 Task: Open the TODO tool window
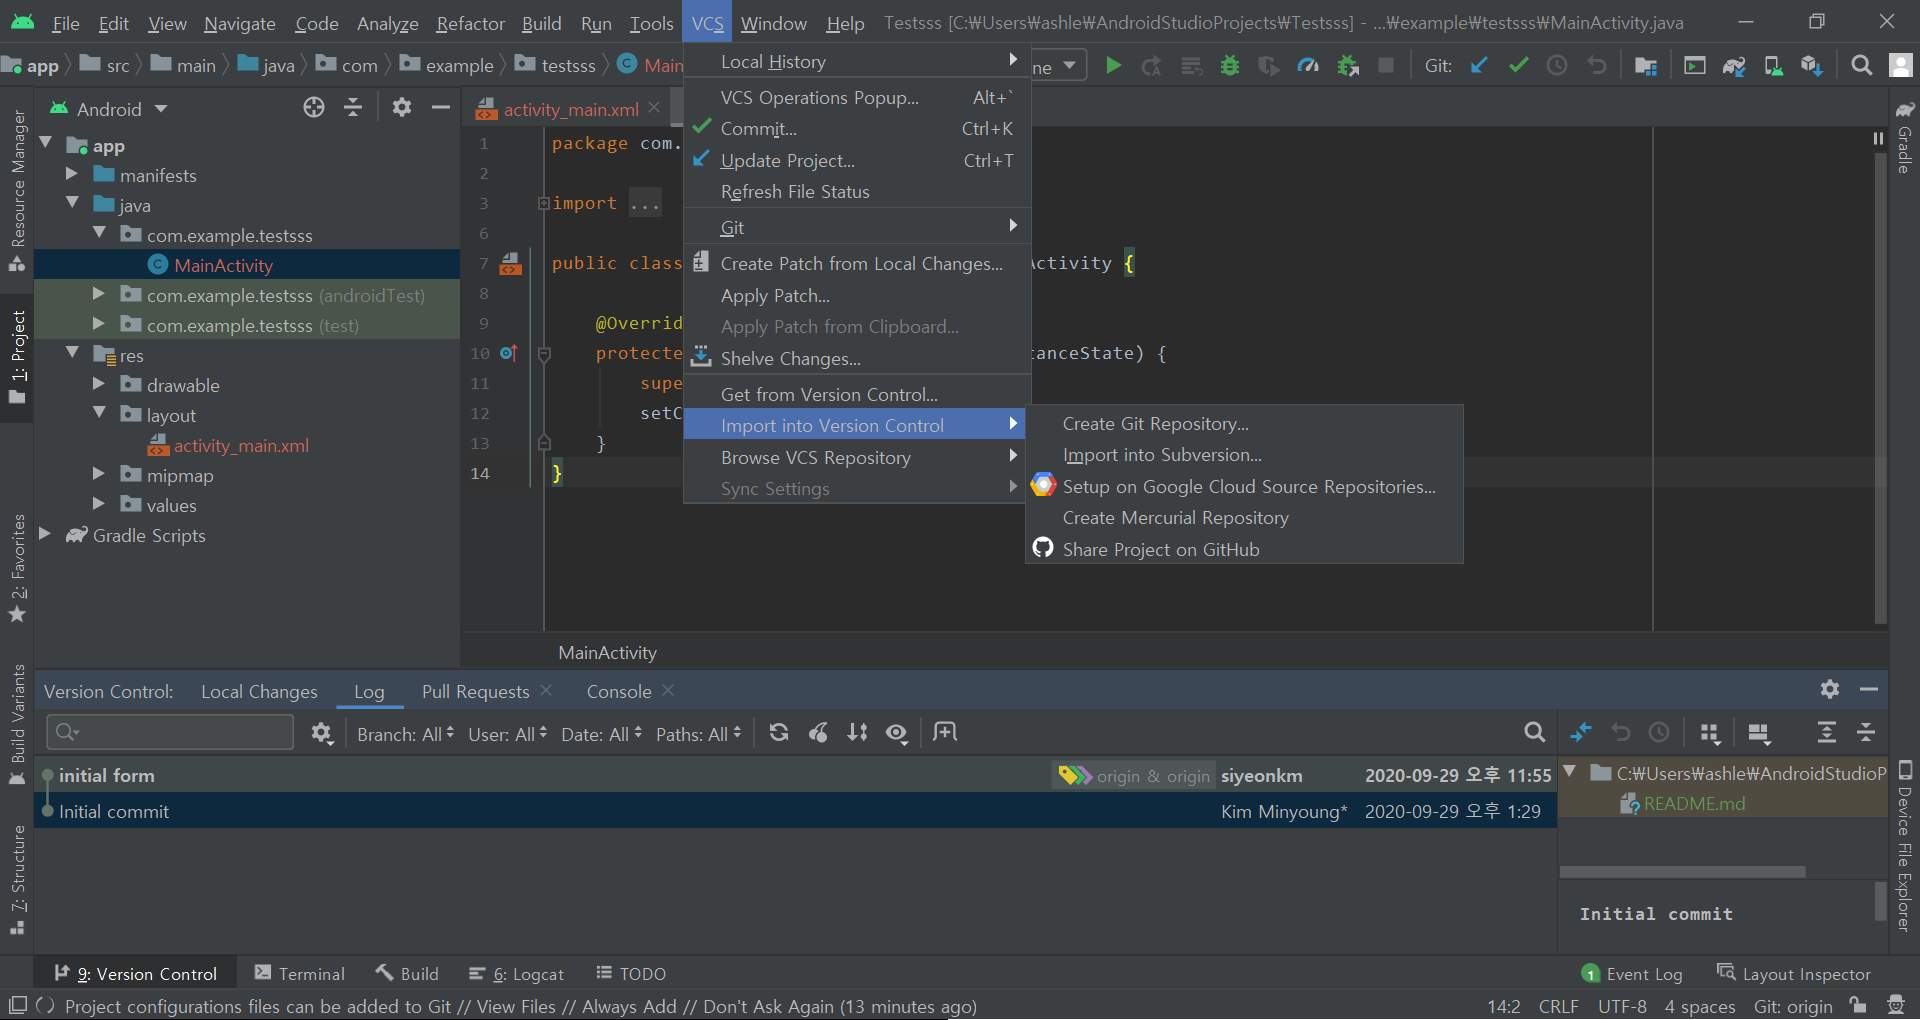click(631, 973)
